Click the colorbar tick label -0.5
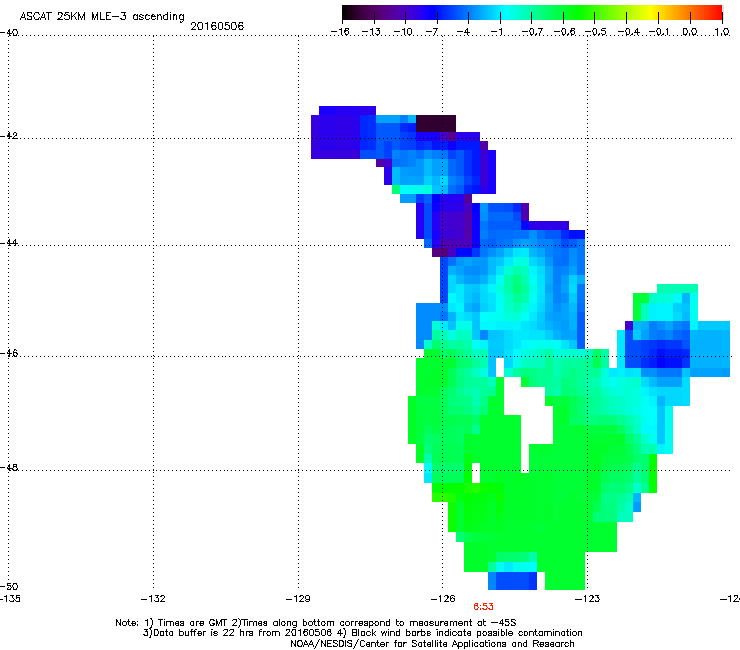Image resolution: width=740 pixels, height=650 pixels. click(596, 32)
